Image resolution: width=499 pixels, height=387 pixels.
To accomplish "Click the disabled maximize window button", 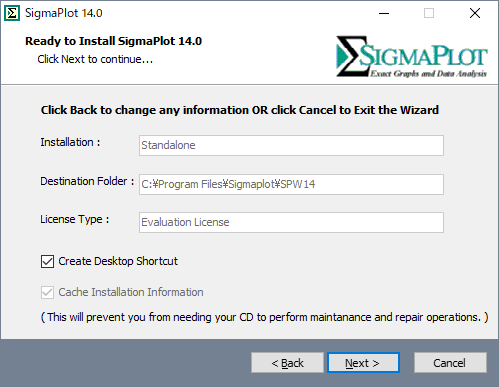I will pyautogui.click(x=429, y=13).
